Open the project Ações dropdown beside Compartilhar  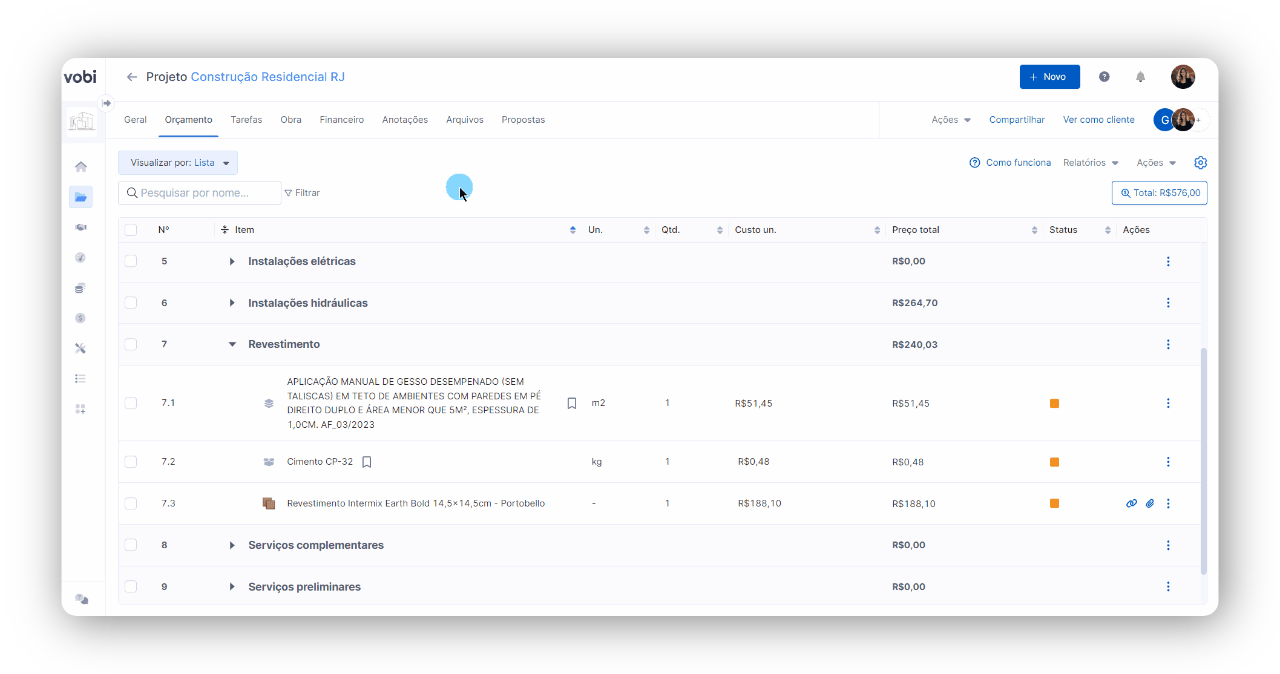[951, 120]
